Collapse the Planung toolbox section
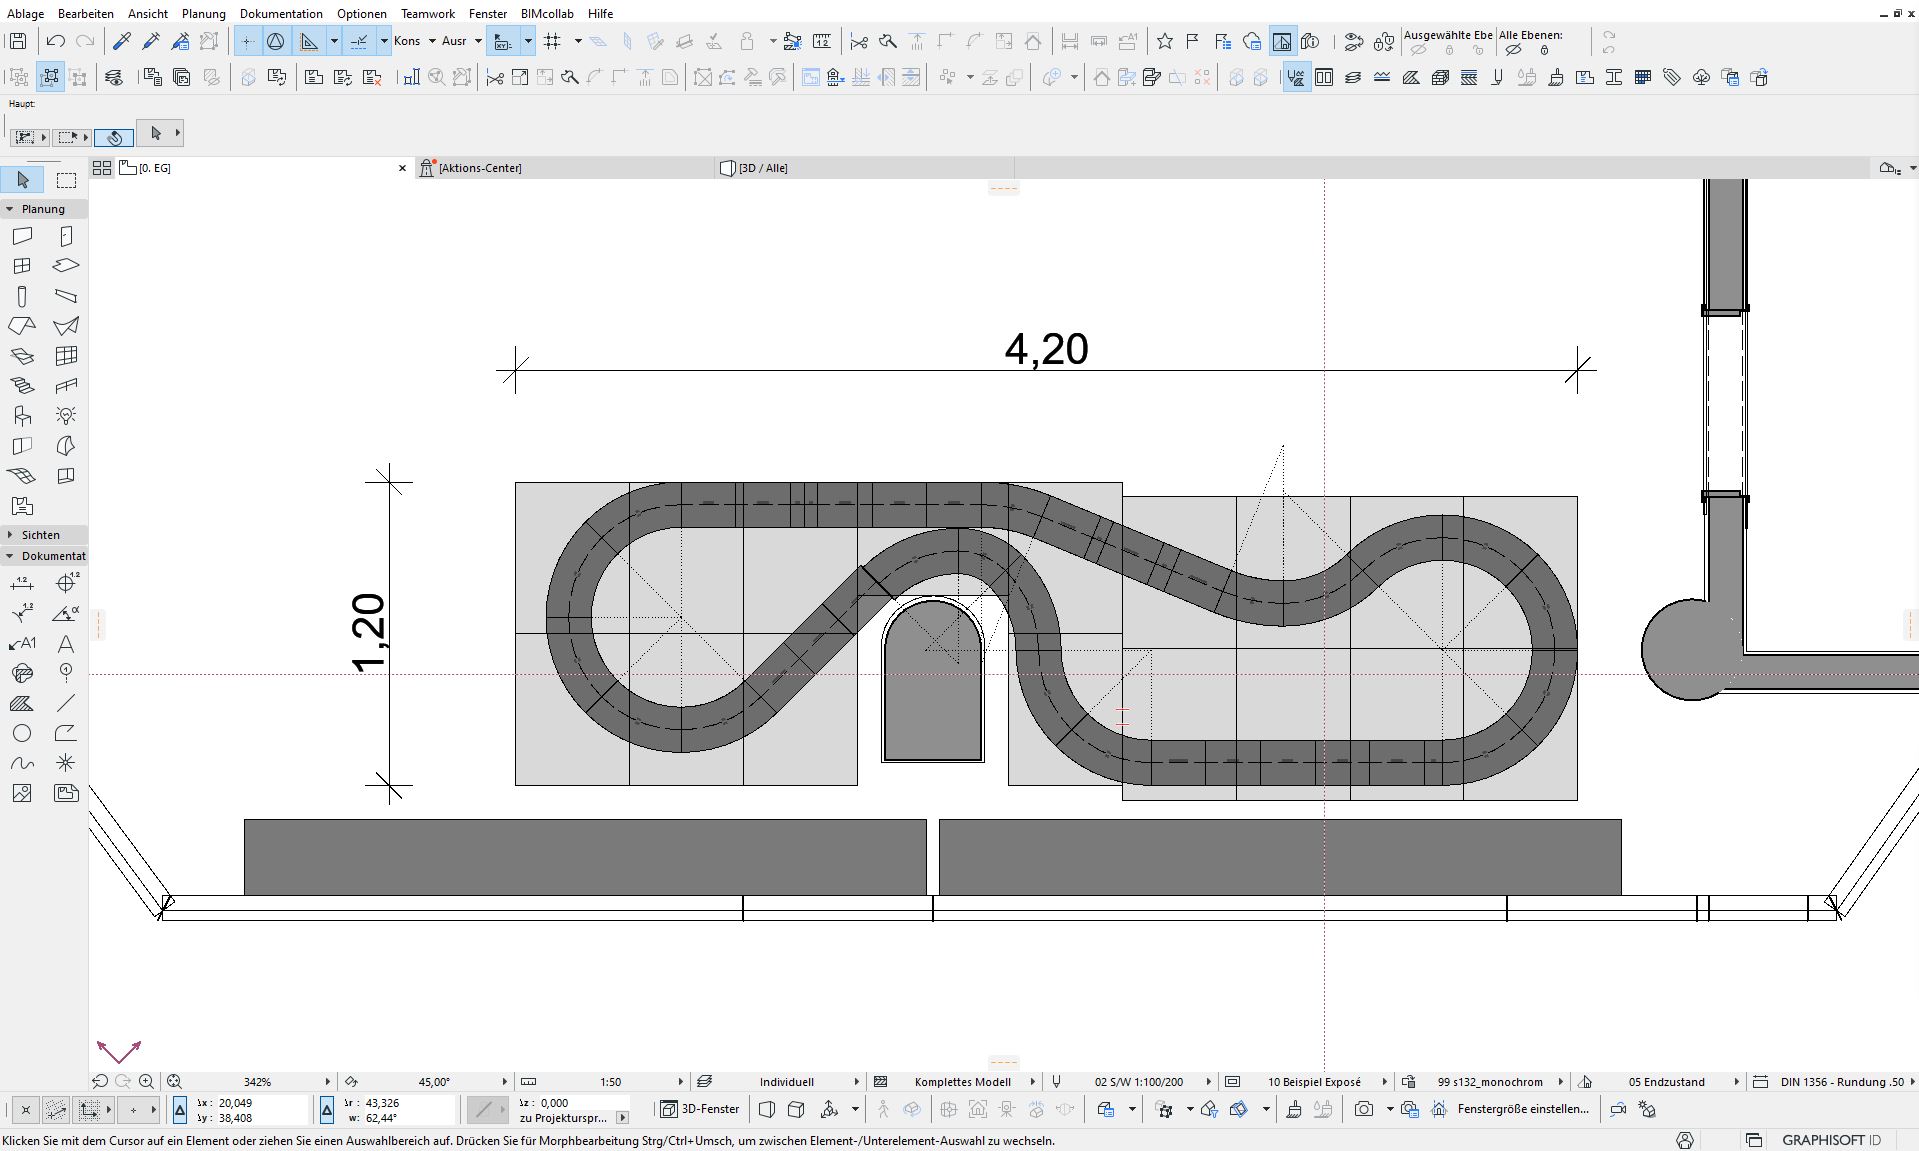 (10, 209)
